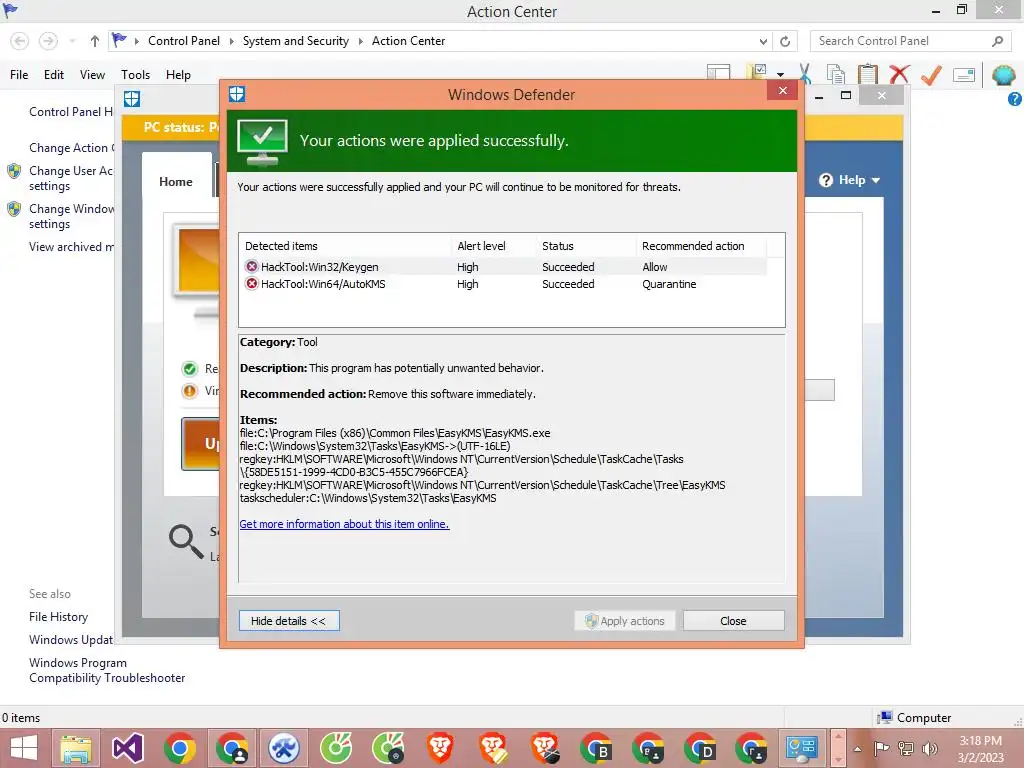Open the View menu
This screenshot has height=768, width=1024.
click(92, 74)
